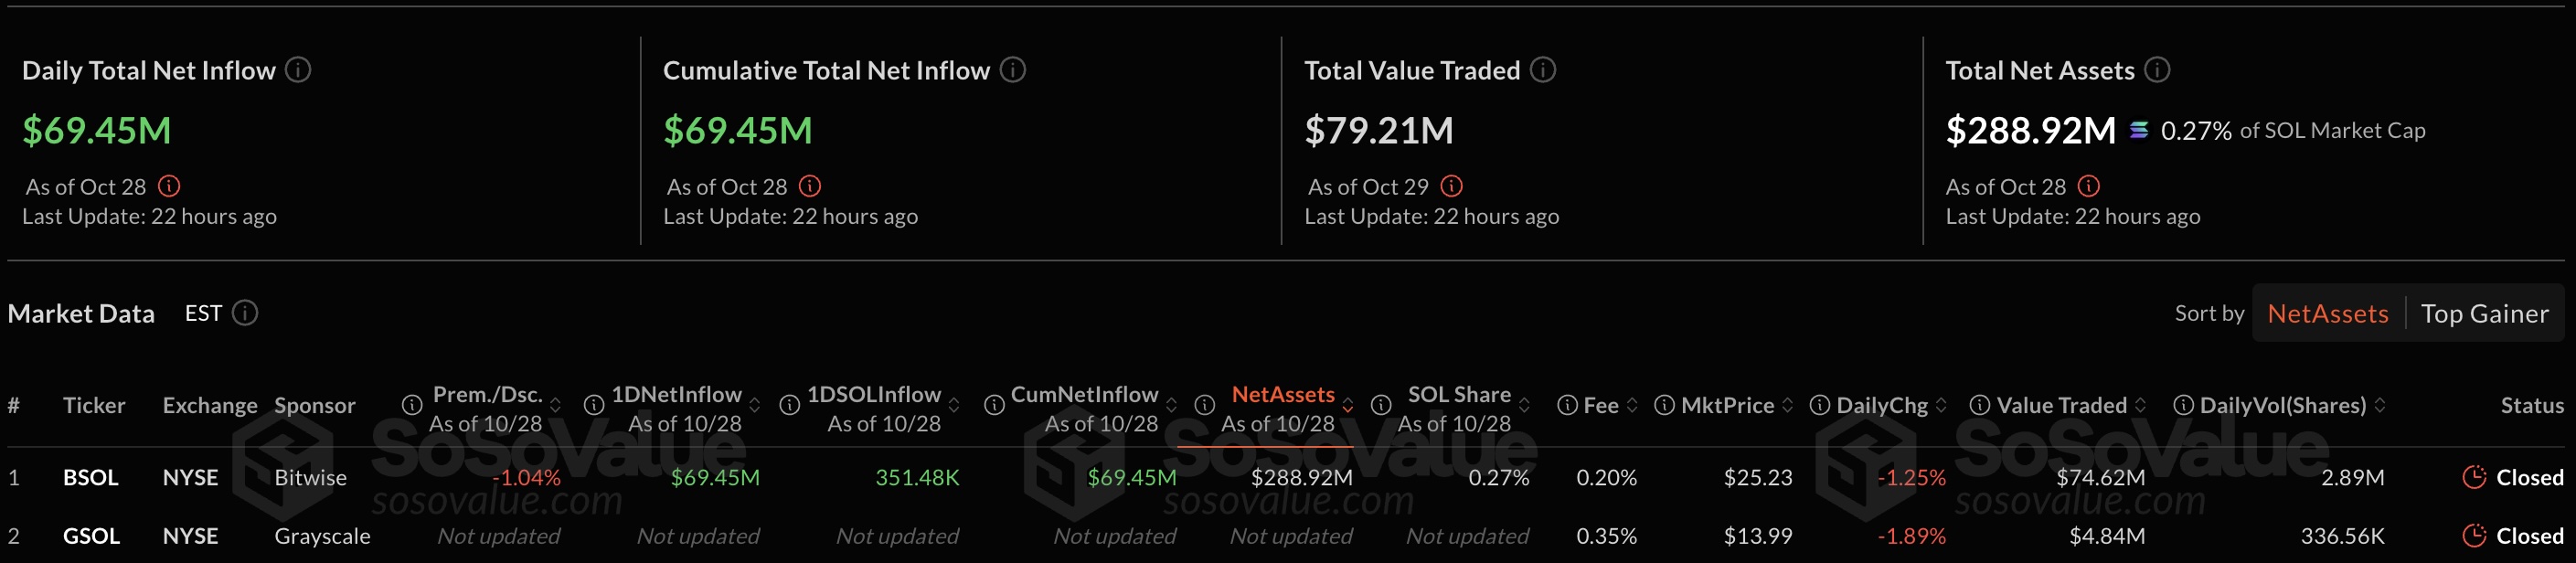
Task: Sort by the Fee column arrows
Action: pyautogui.click(x=1632, y=405)
